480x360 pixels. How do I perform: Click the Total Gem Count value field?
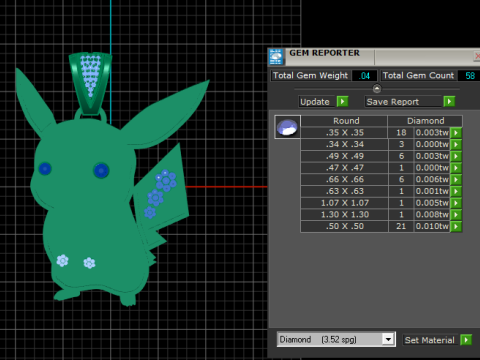click(x=469, y=76)
